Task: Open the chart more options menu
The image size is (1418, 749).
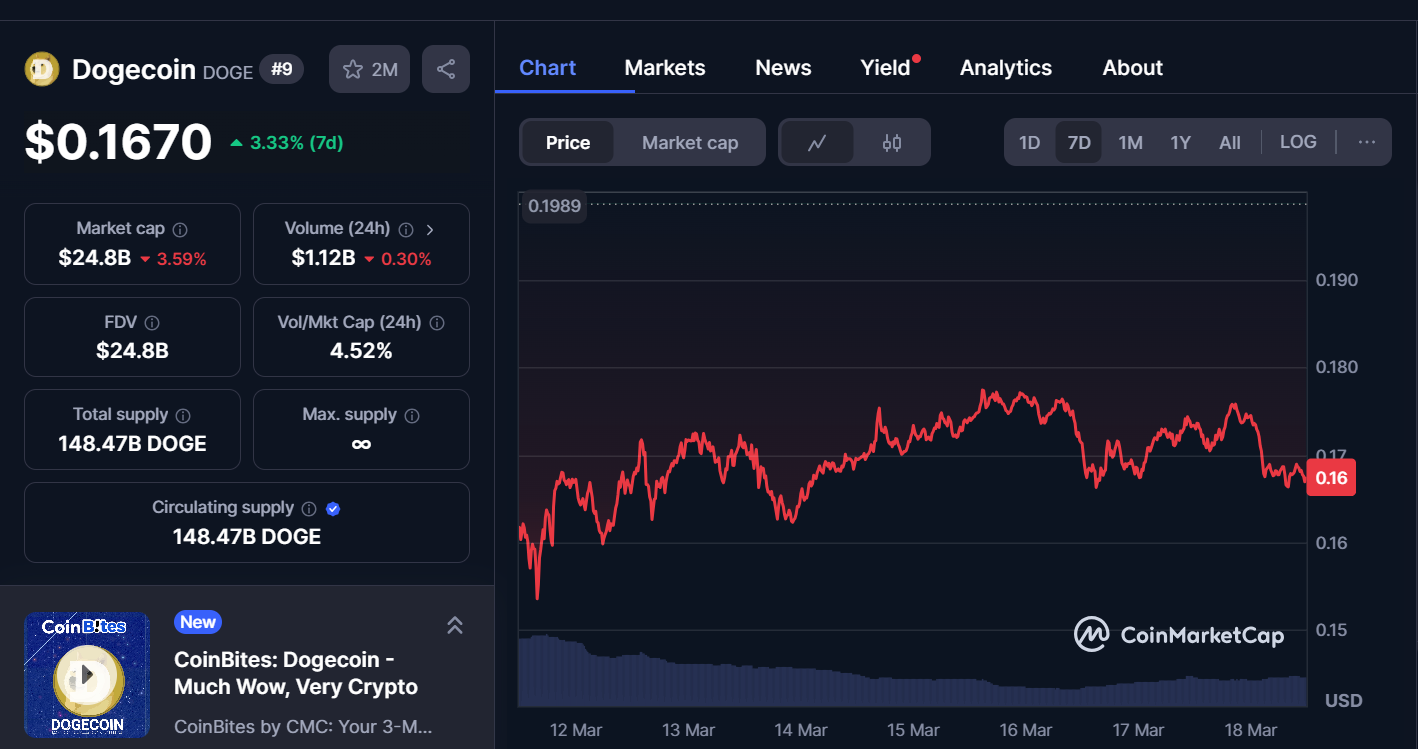Action: (1367, 142)
